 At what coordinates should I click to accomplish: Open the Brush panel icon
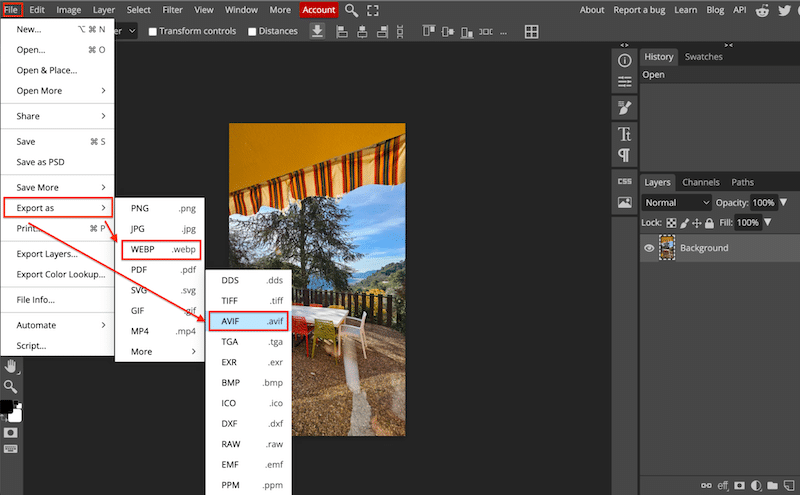[x=625, y=108]
